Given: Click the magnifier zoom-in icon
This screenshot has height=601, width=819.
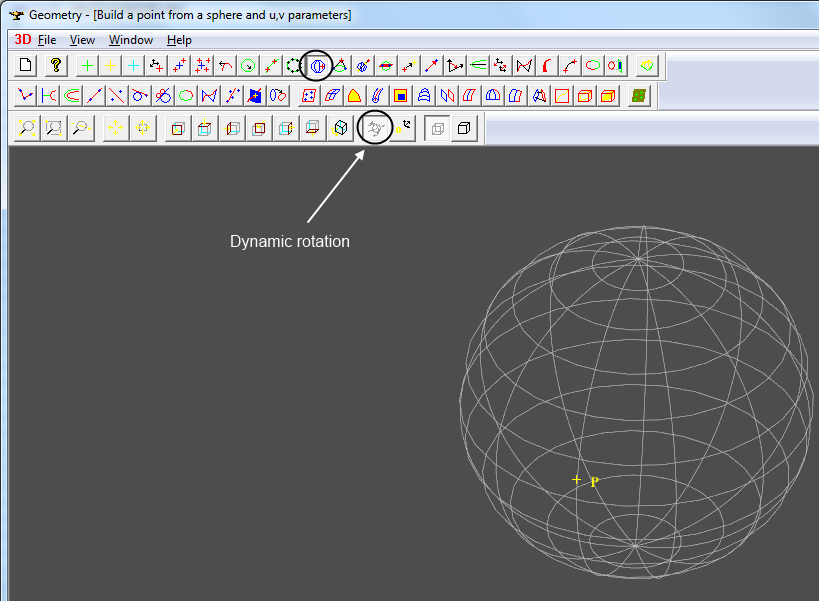Looking at the screenshot, I should [27, 128].
